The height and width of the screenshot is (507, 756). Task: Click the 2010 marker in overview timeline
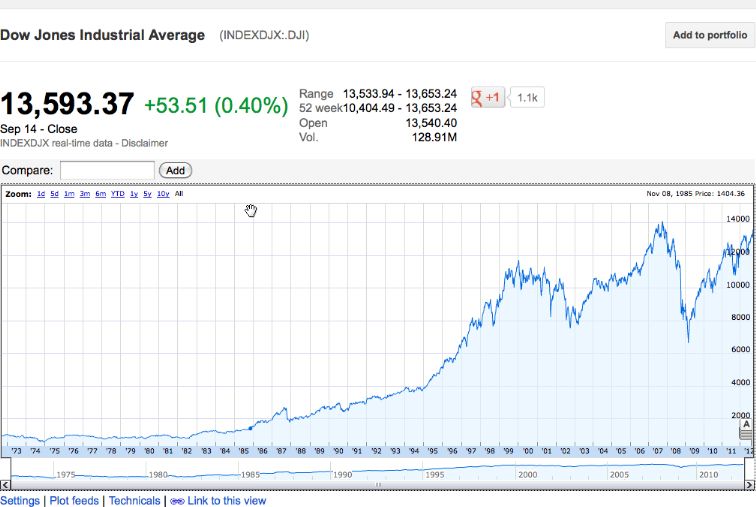[x=708, y=475]
